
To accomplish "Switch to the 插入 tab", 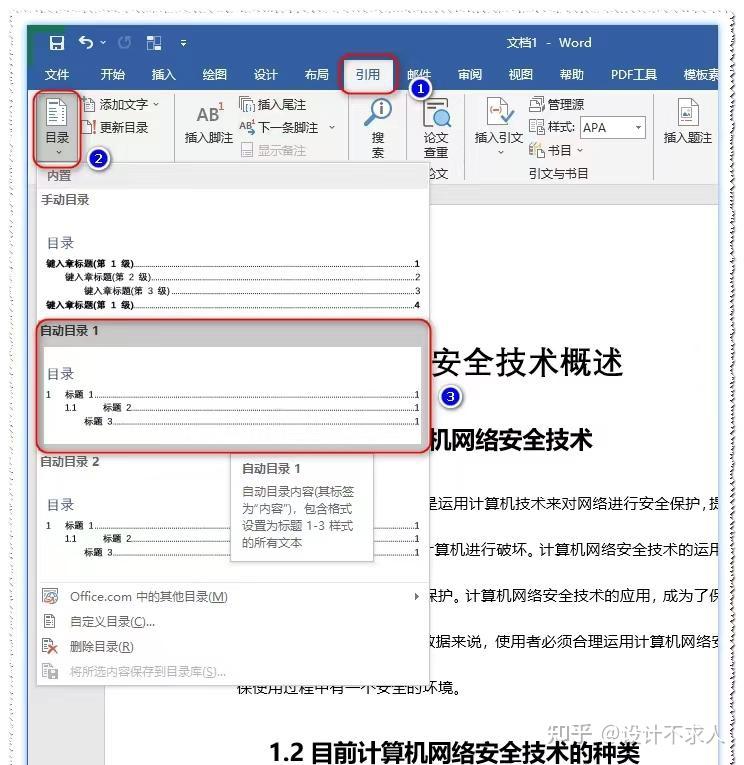I will click(x=163, y=75).
